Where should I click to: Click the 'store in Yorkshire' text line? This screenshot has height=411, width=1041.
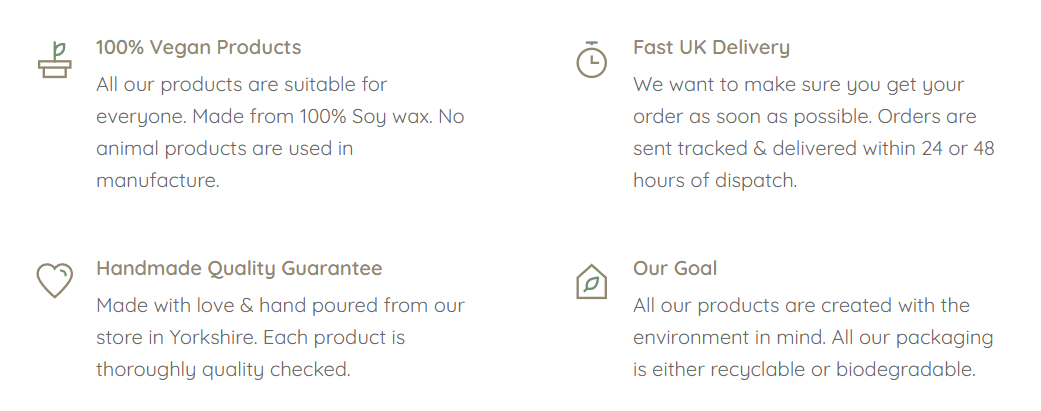point(250,337)
